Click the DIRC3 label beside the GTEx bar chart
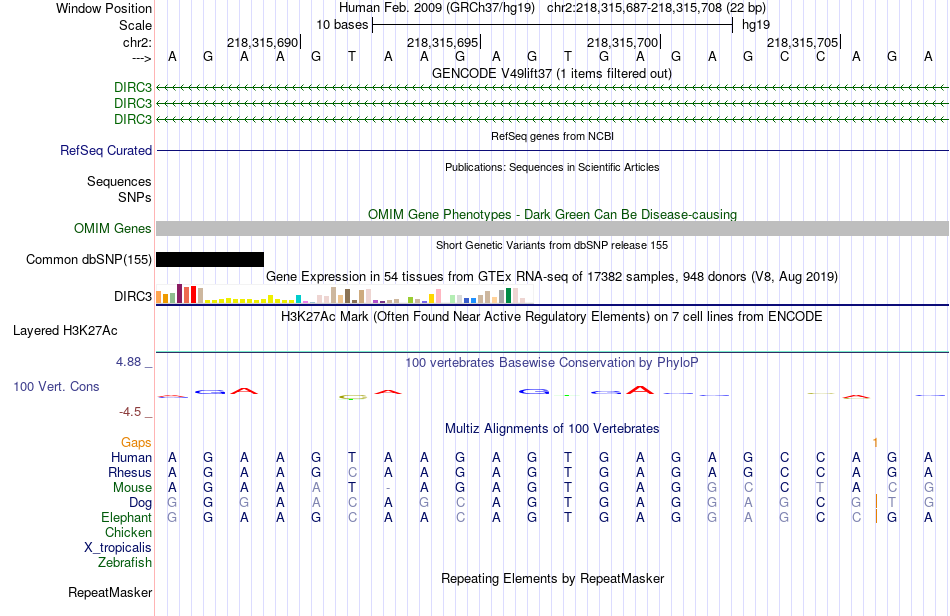The width and height of the screenshot is (950, 616). pyautogui.click(x=133, y=296)
